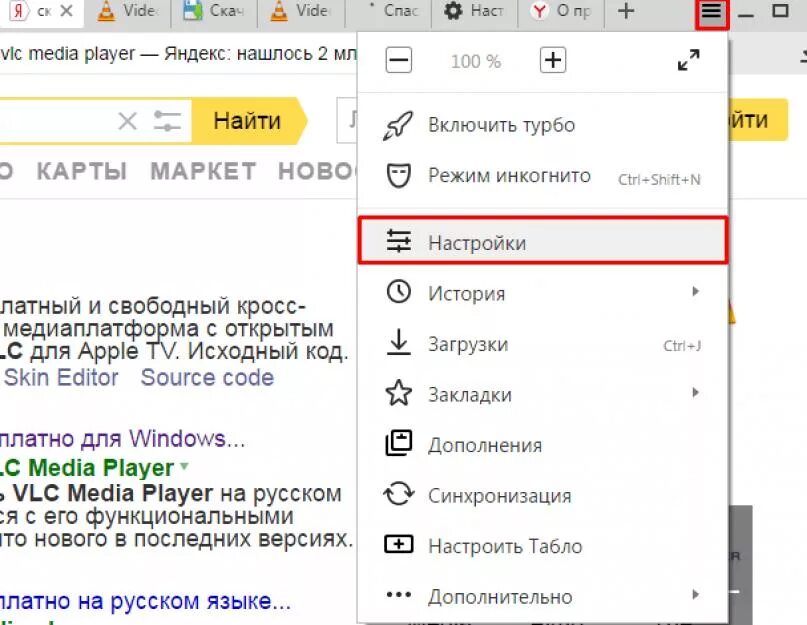Click the rocket icon for turbo mode

398,125
